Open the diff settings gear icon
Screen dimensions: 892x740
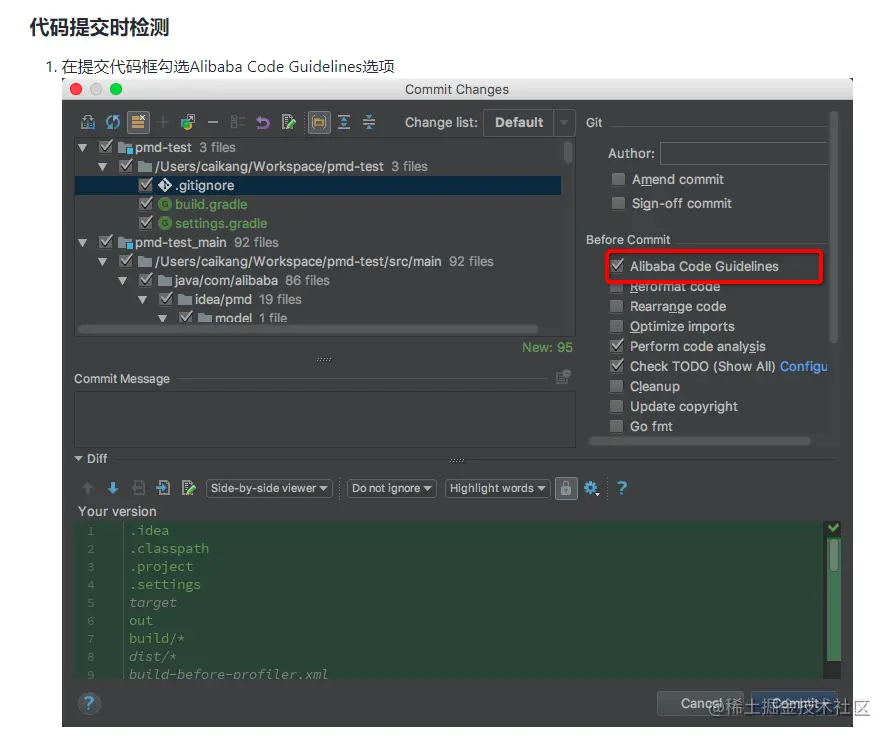(x=591, y=488)
